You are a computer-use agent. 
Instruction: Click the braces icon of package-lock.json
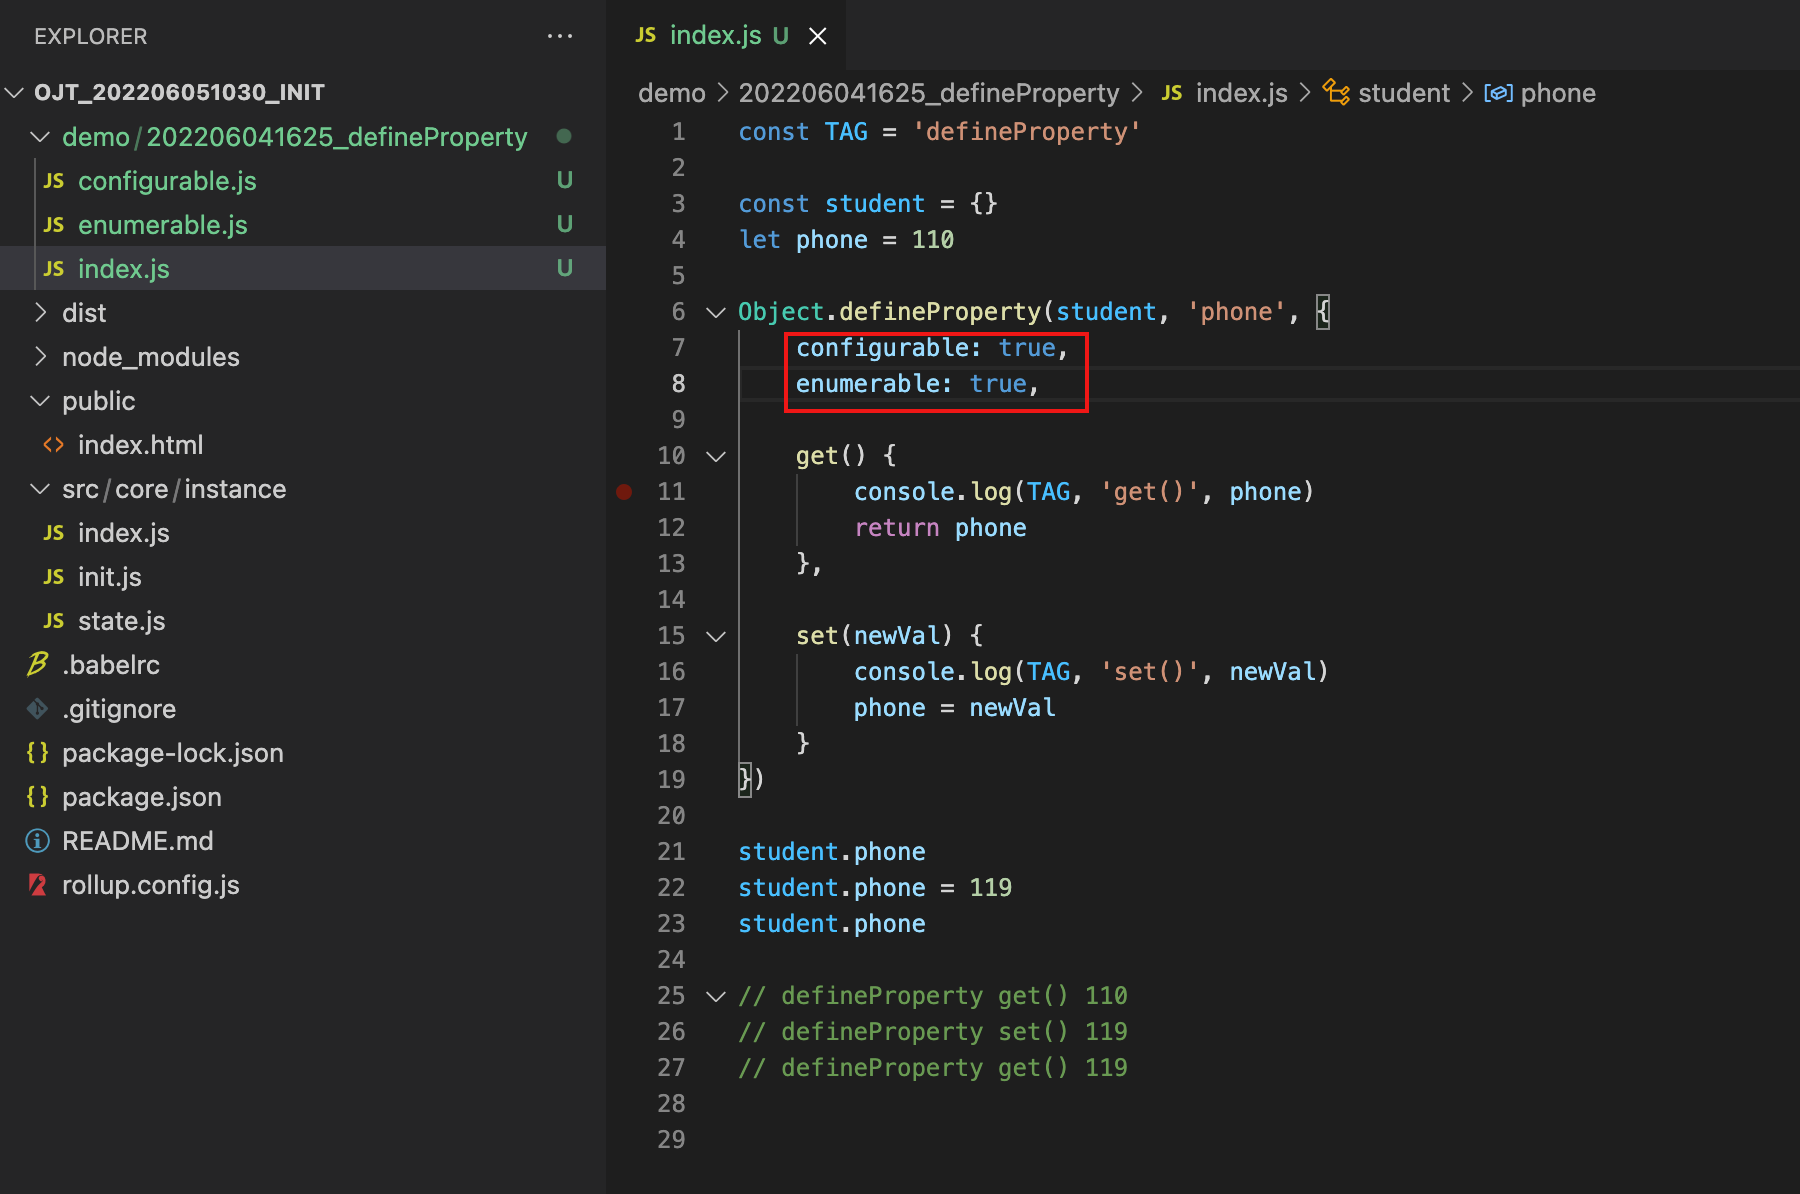[38, 753]
